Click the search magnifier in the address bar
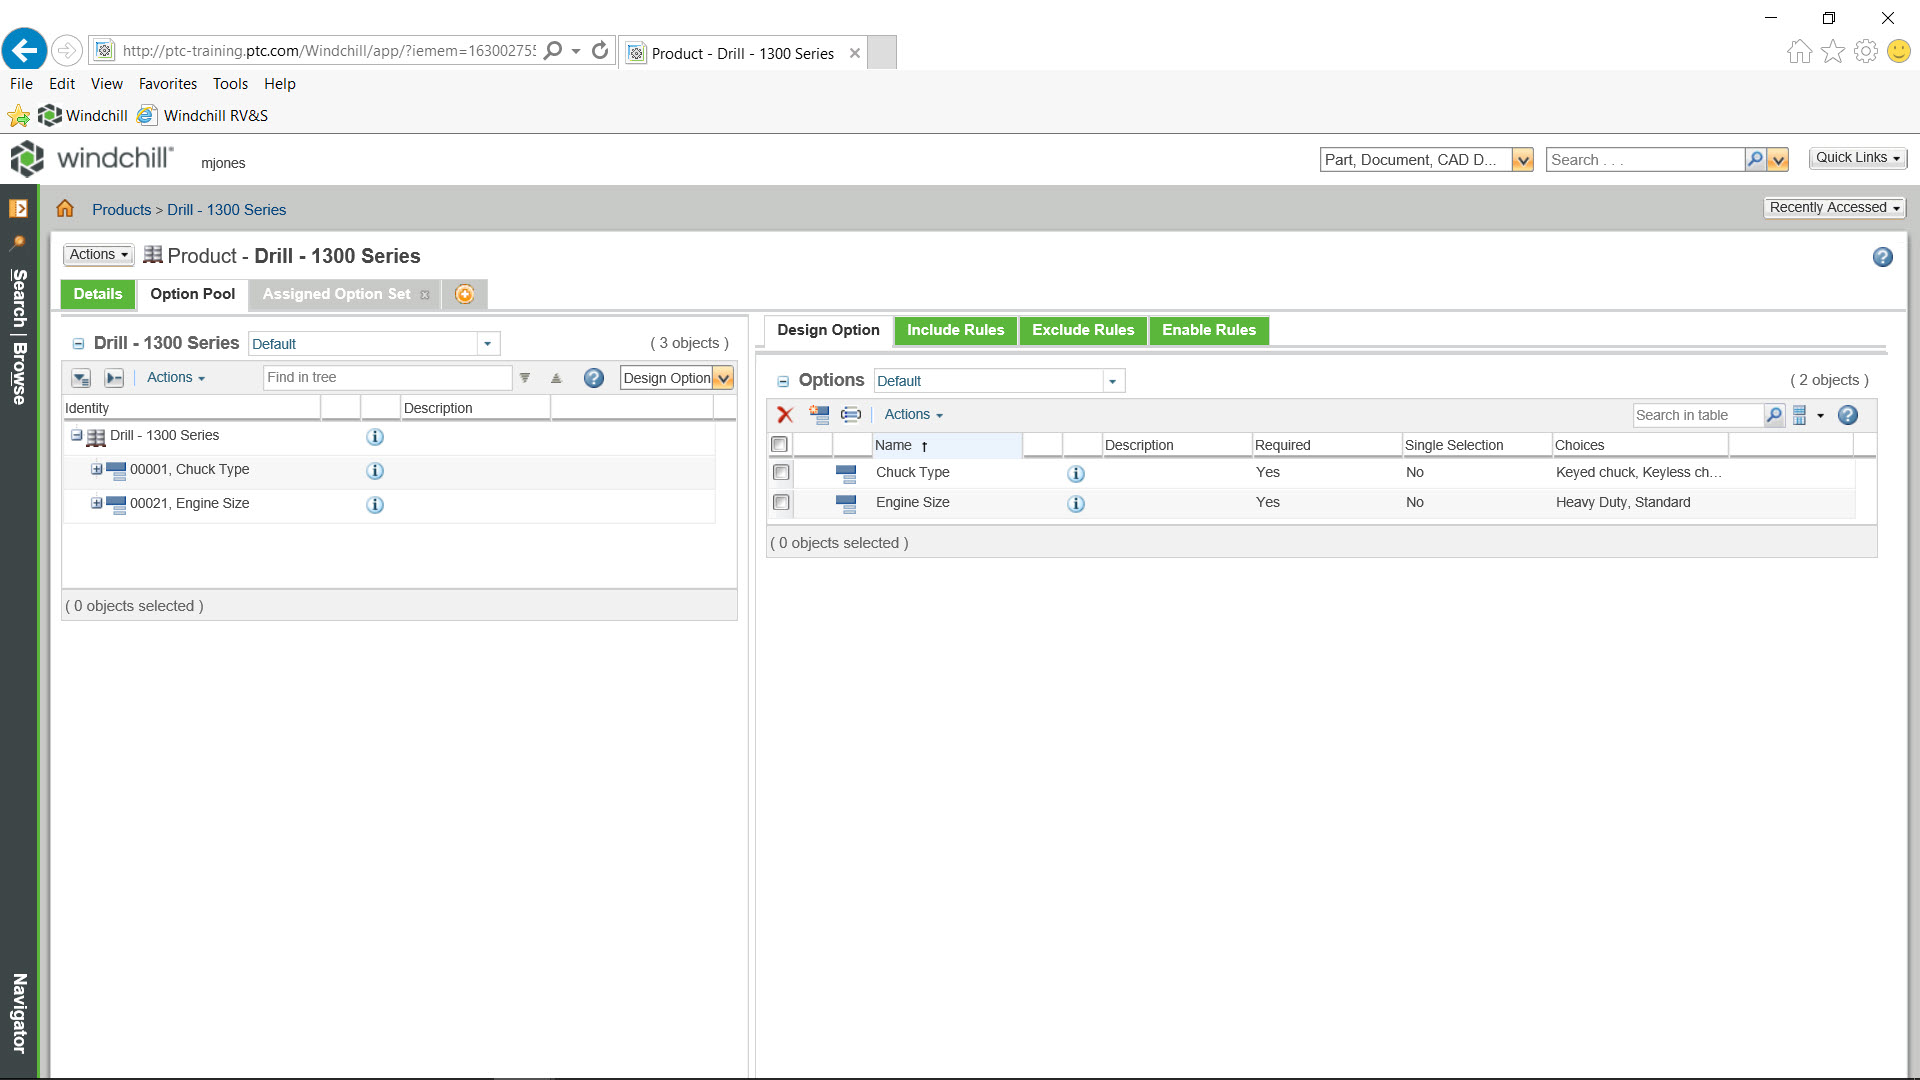1920x1080 pixels. click(552, 50)
